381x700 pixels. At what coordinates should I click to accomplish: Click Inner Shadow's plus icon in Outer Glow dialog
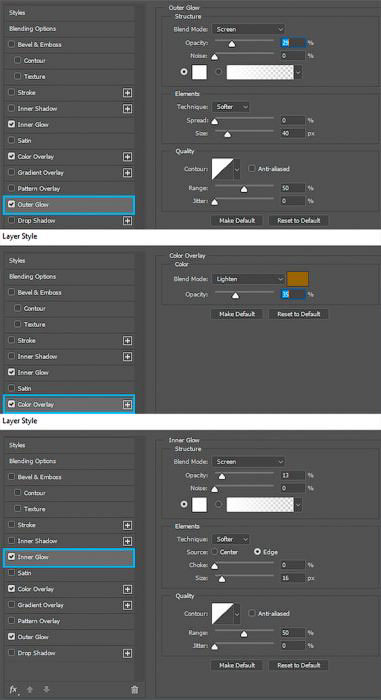click(x=127, y=108)
